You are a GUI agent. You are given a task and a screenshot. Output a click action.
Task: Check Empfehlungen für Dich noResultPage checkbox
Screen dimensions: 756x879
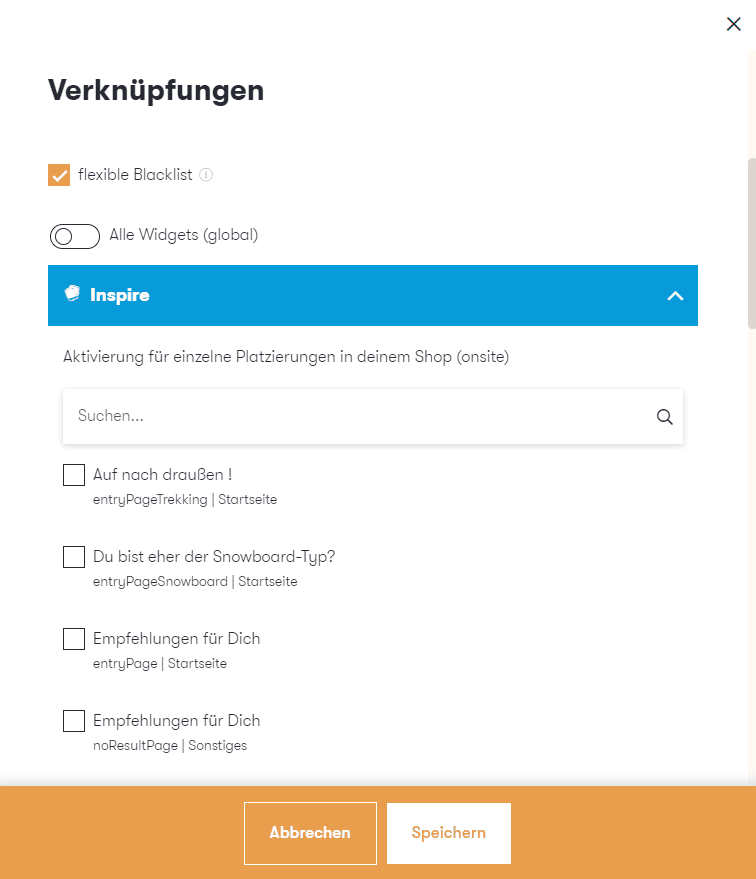74,721
